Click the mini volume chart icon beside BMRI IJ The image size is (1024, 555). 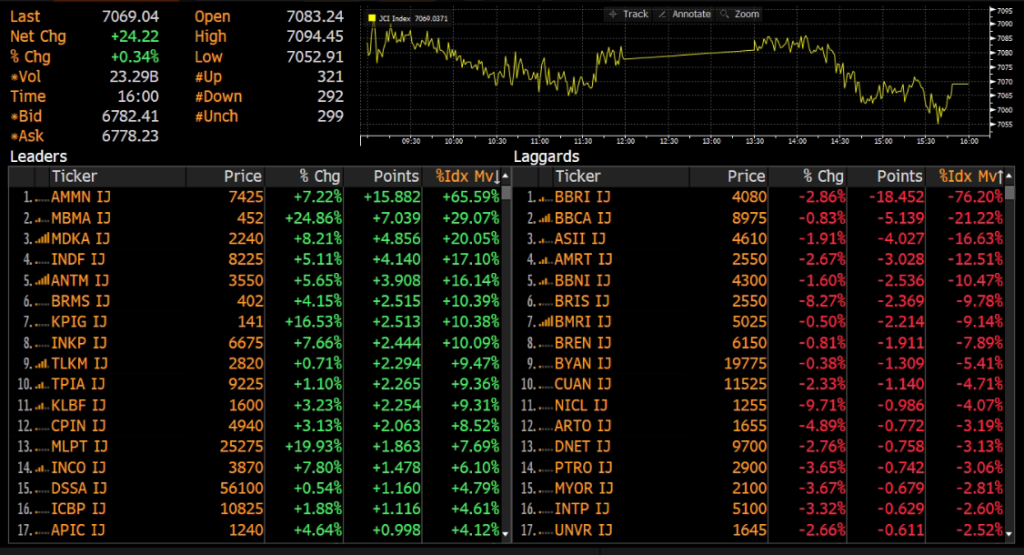(x=545, y=322)
